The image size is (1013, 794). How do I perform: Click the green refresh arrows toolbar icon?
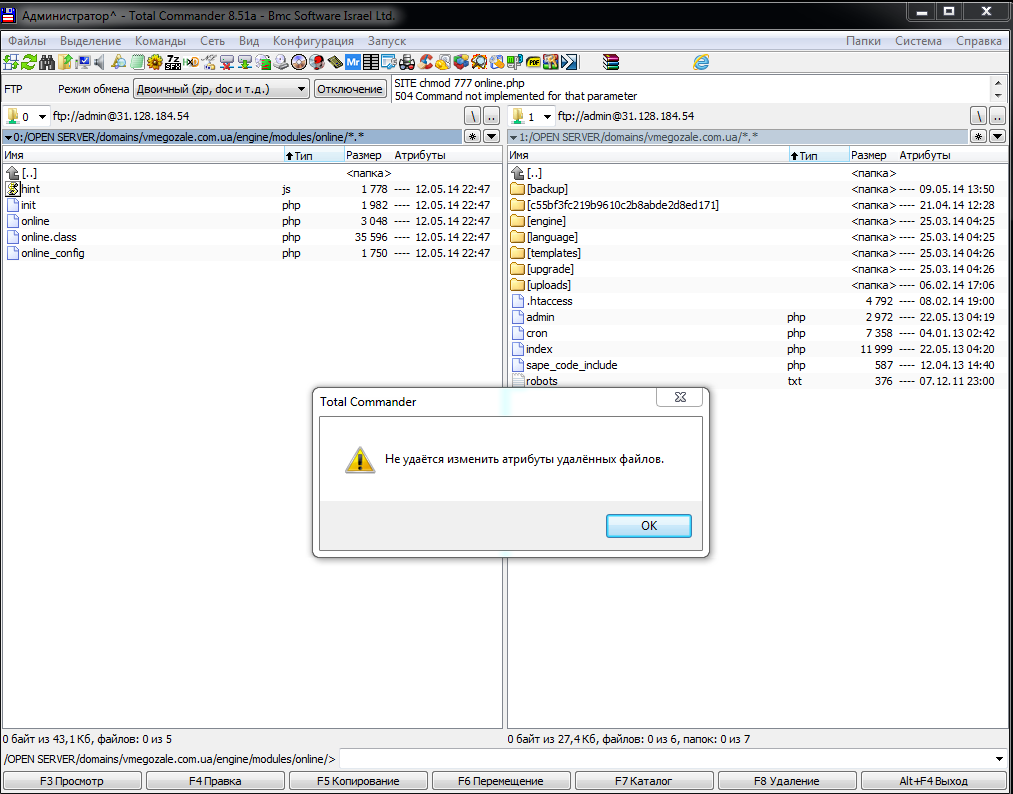click(29, 62)
